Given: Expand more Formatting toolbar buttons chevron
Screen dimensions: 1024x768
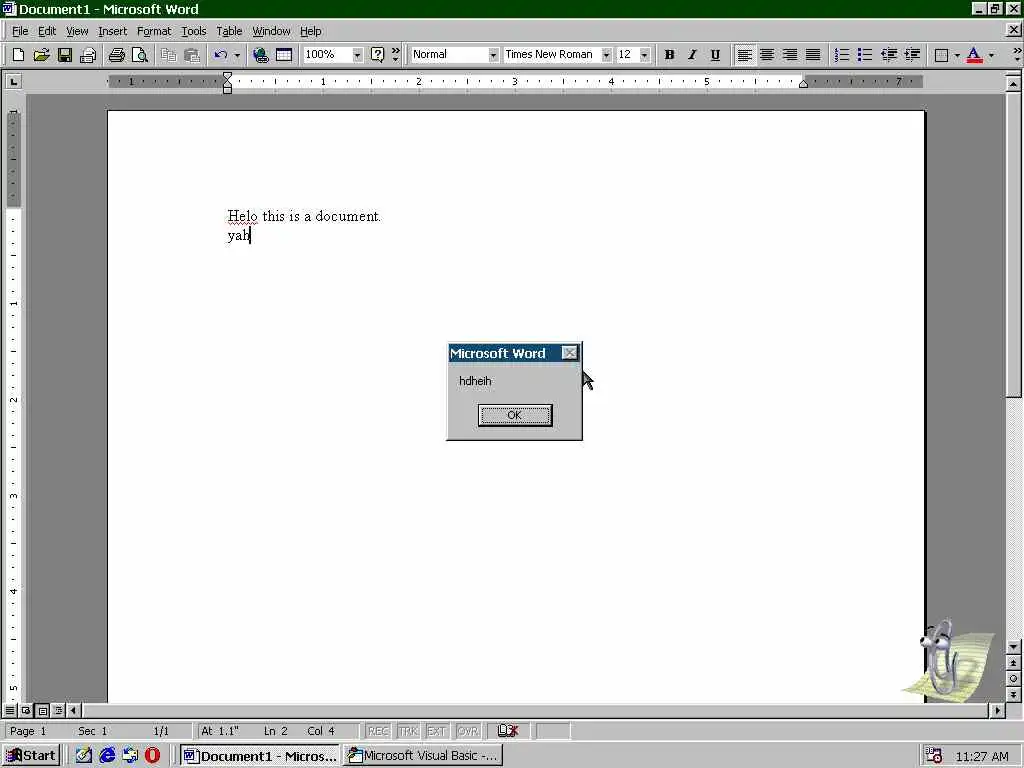Looking at the screenshot, I should pos(1017,55).
